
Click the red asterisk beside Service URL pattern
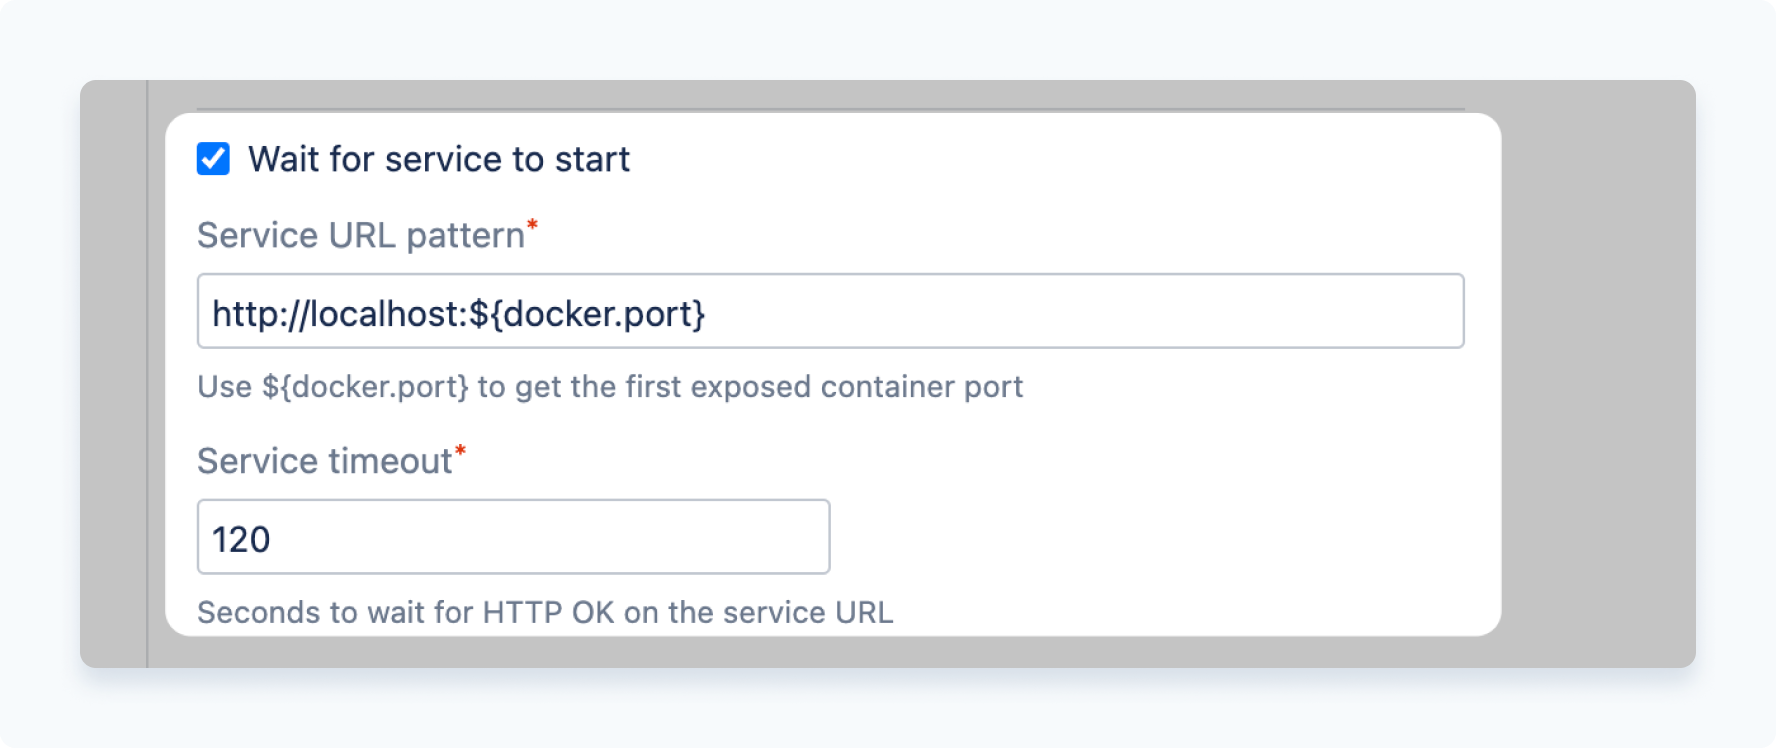click(534, 225)
